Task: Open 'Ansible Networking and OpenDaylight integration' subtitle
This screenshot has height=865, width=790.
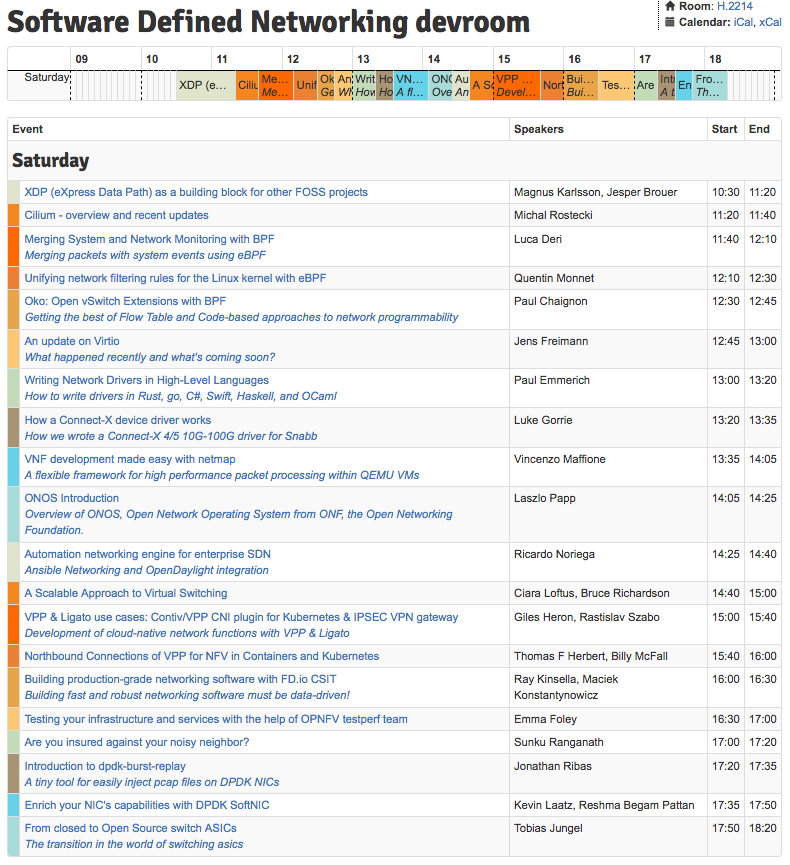Action: click(146, 570)
